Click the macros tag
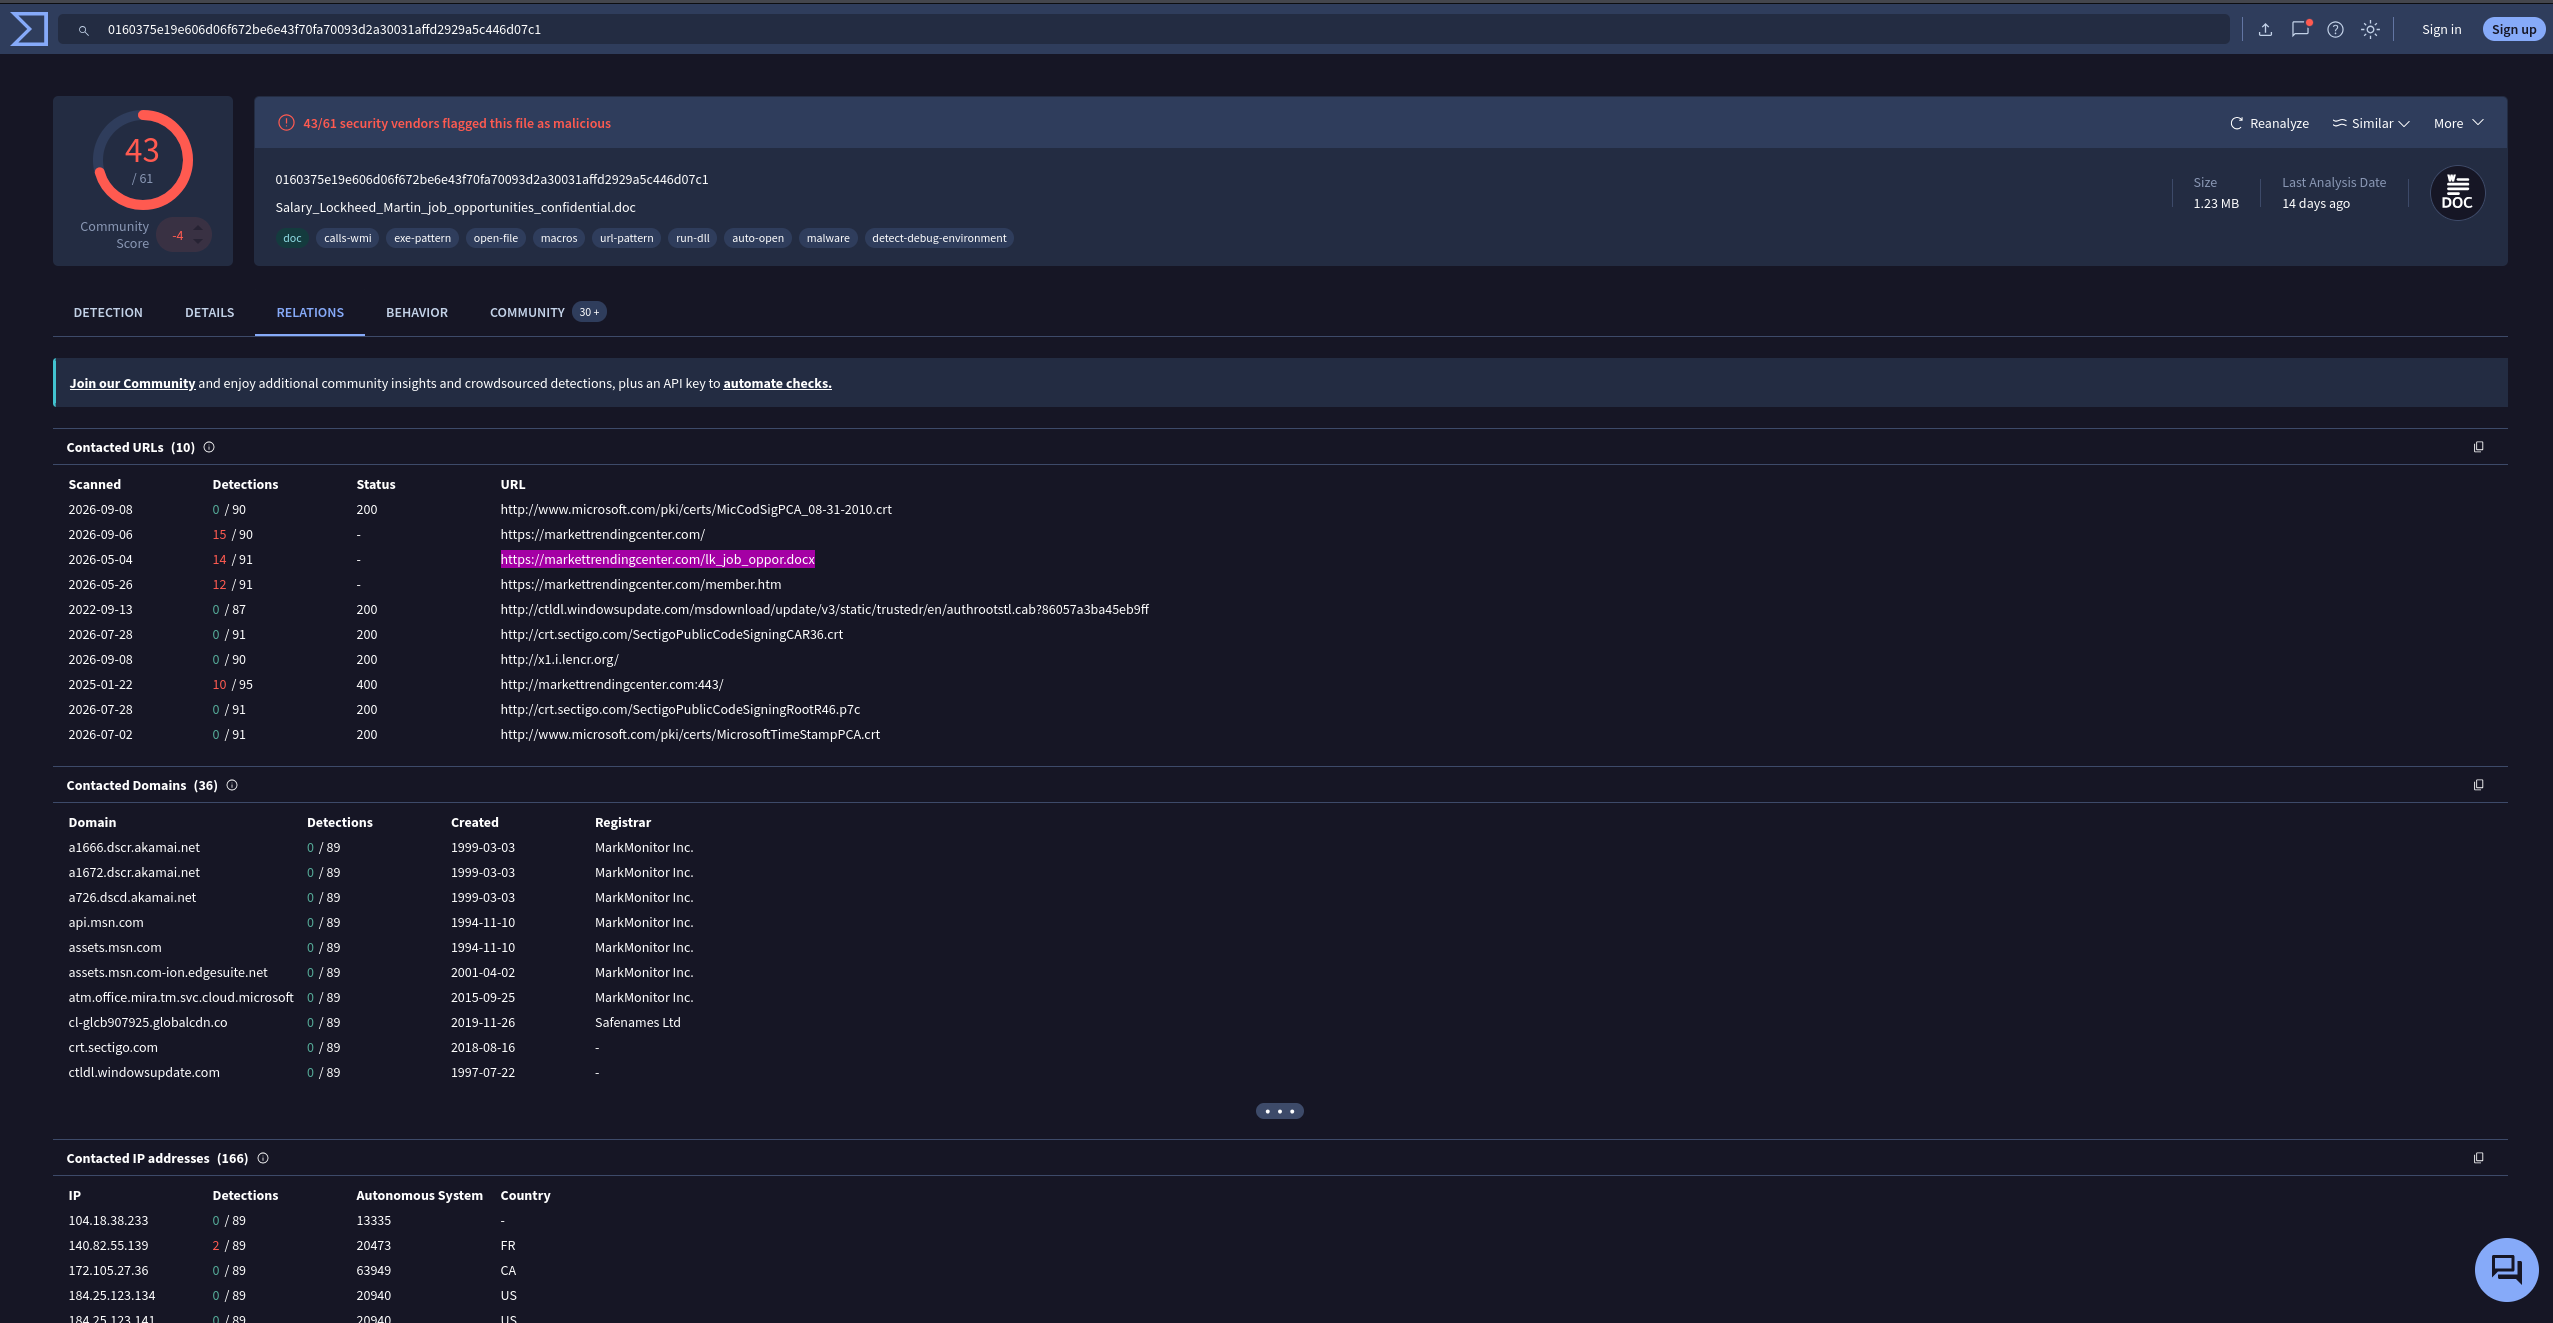 click(559, 238)
